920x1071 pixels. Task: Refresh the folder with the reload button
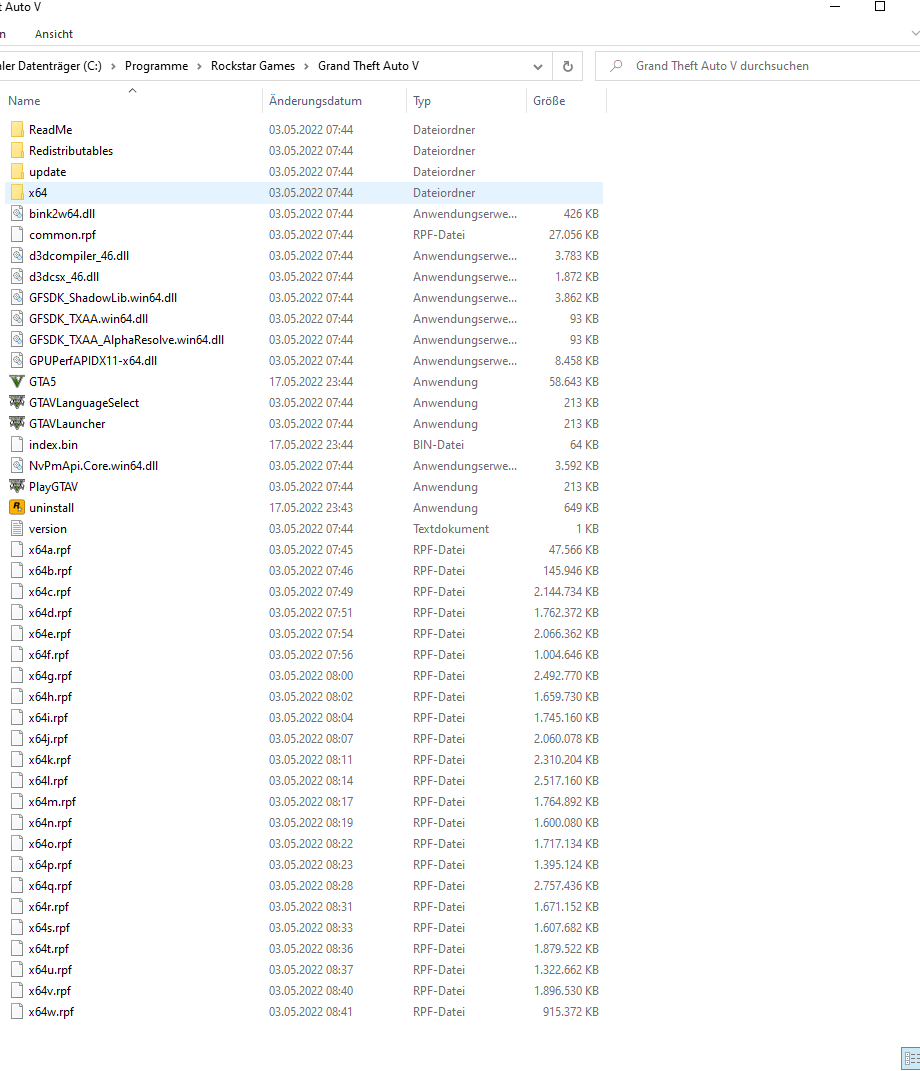pos(568,66)
